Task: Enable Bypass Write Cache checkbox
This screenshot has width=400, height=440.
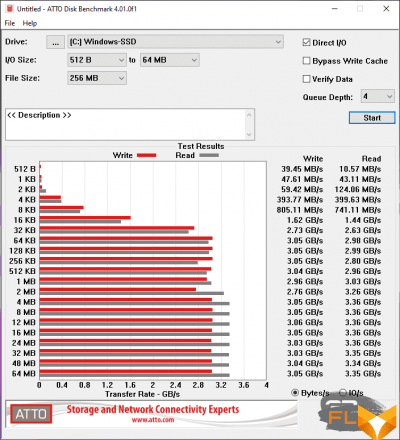Action: (x=306, y=61)
